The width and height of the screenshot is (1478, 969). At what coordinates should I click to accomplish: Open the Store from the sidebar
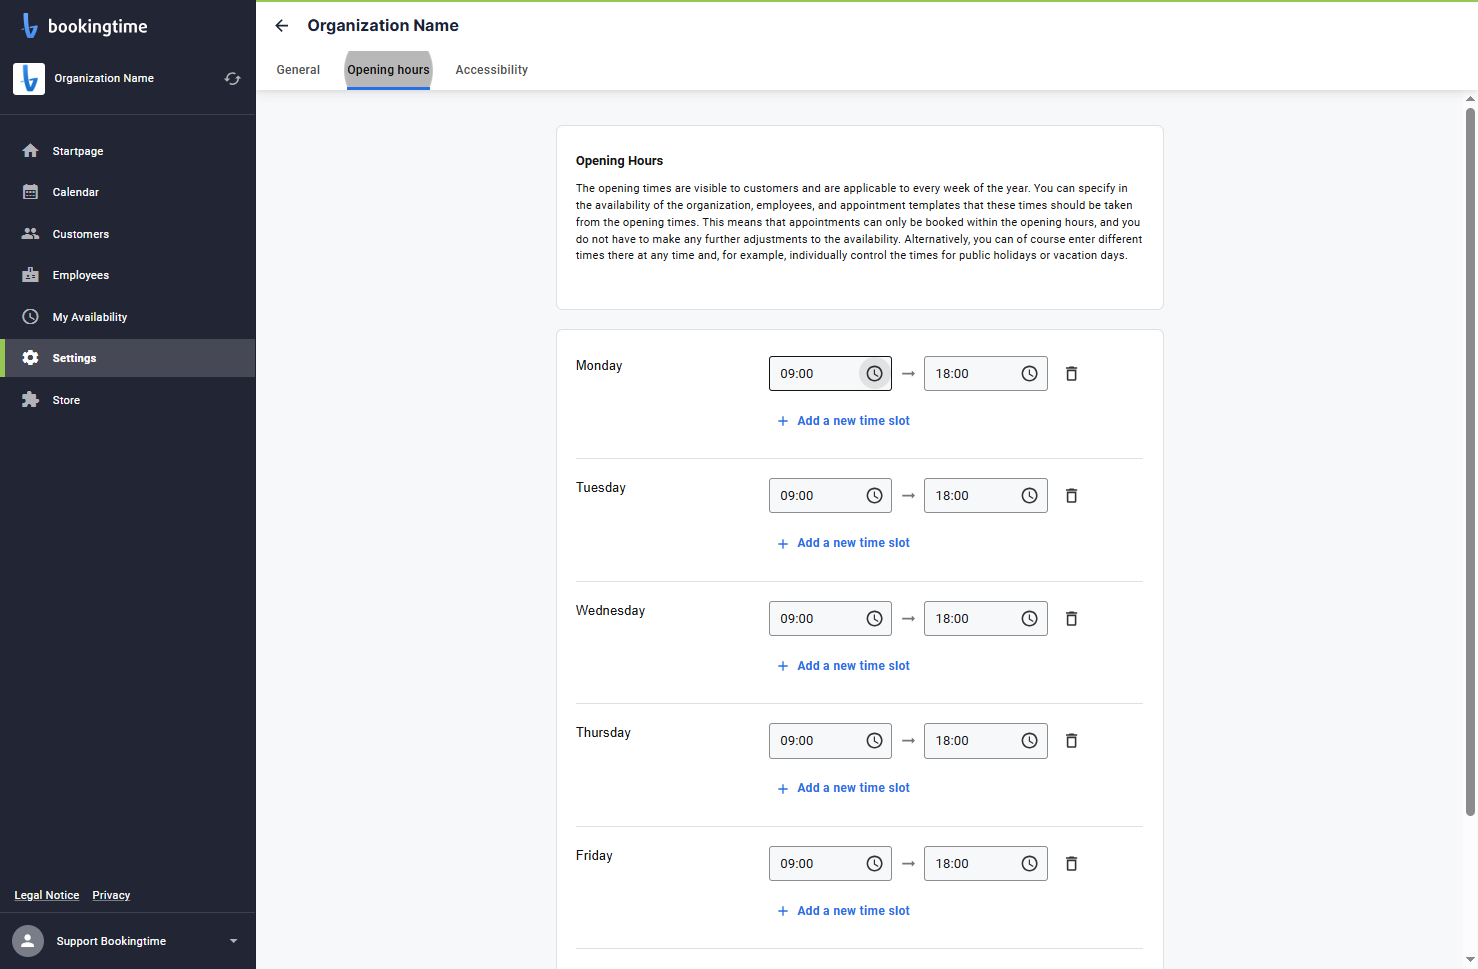pos(127,400)
